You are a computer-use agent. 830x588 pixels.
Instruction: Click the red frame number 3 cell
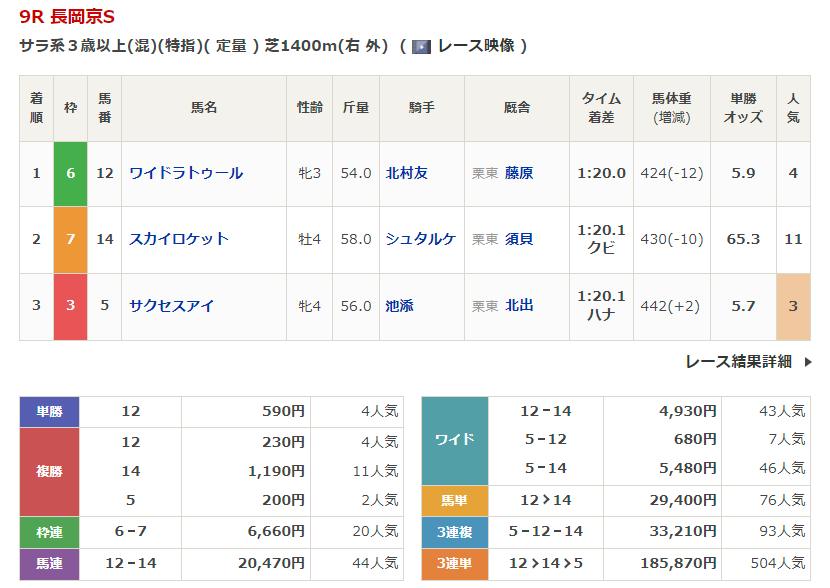pyautogui.click(x=71, y=306)
